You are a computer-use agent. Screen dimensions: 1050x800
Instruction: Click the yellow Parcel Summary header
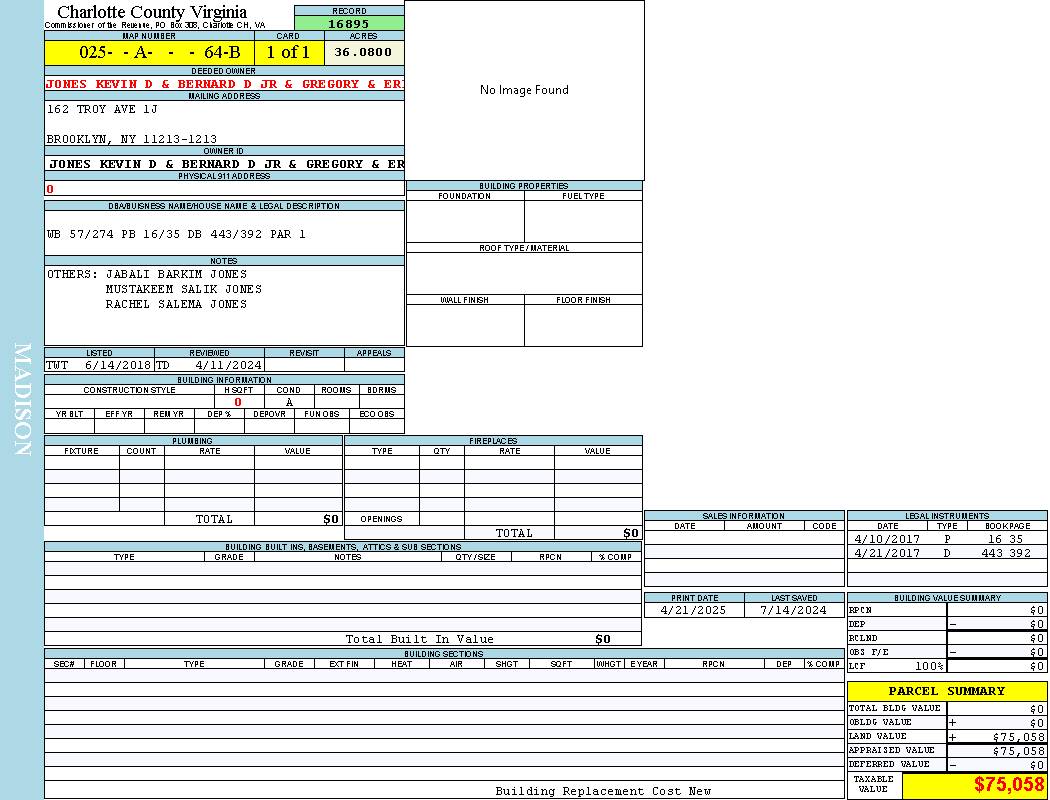coord(946,691)
